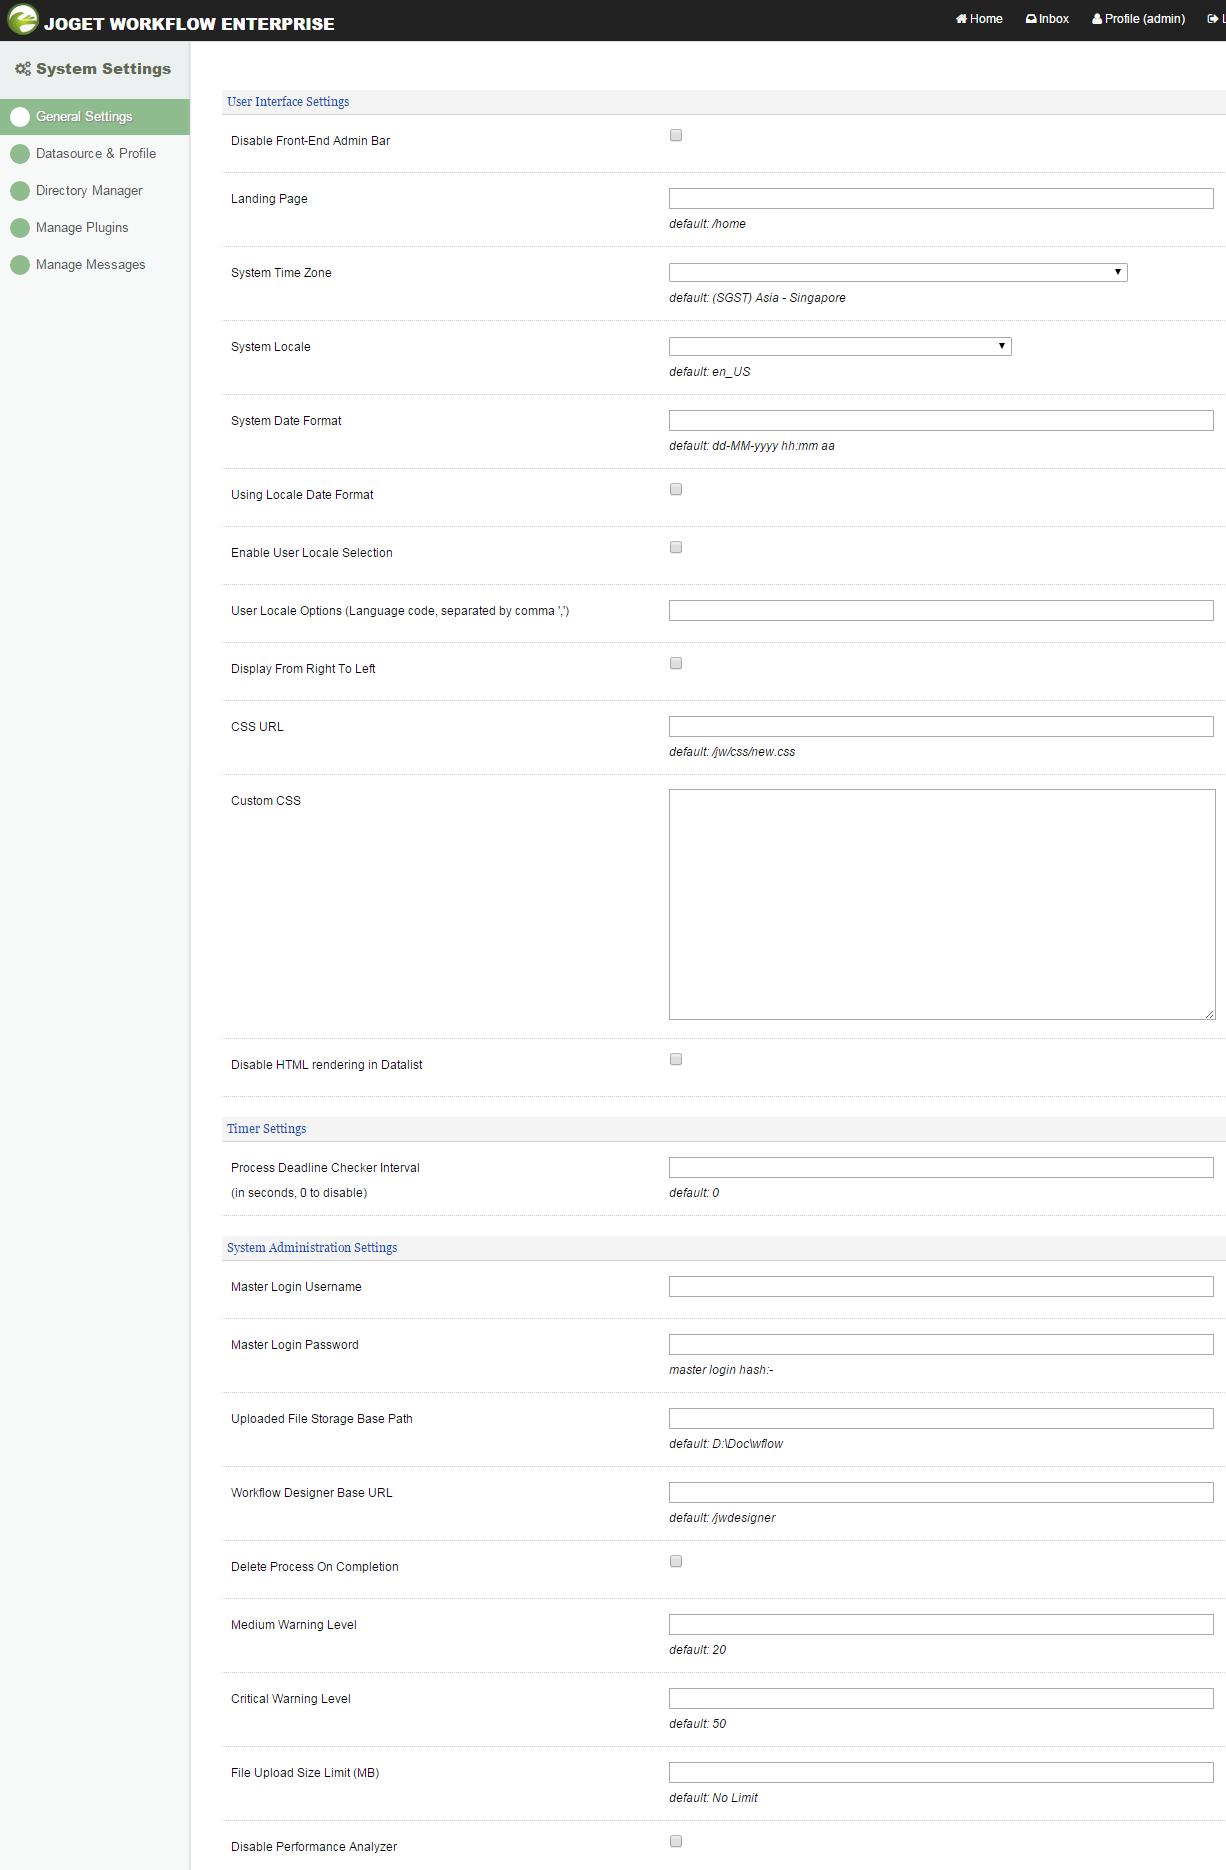Screen dimensions: 1226x1870
Task: Open the System Time Zone dropdown
Action: 897,273
